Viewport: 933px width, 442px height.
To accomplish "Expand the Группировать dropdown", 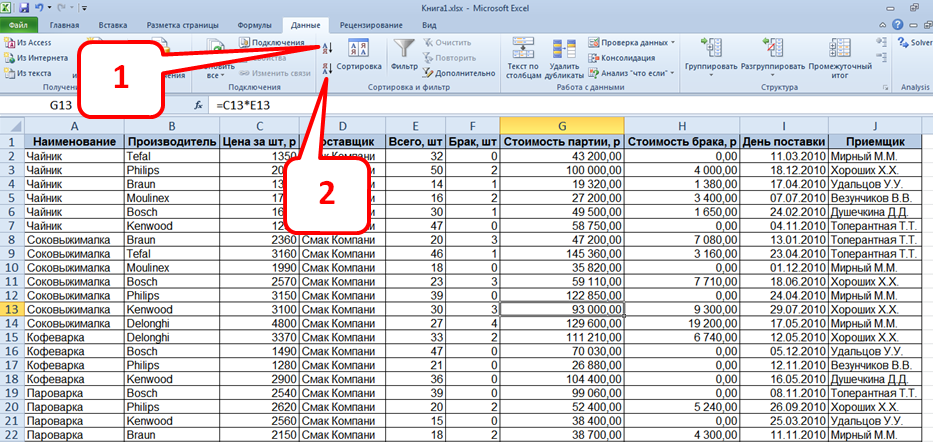I will coord(711,71).
